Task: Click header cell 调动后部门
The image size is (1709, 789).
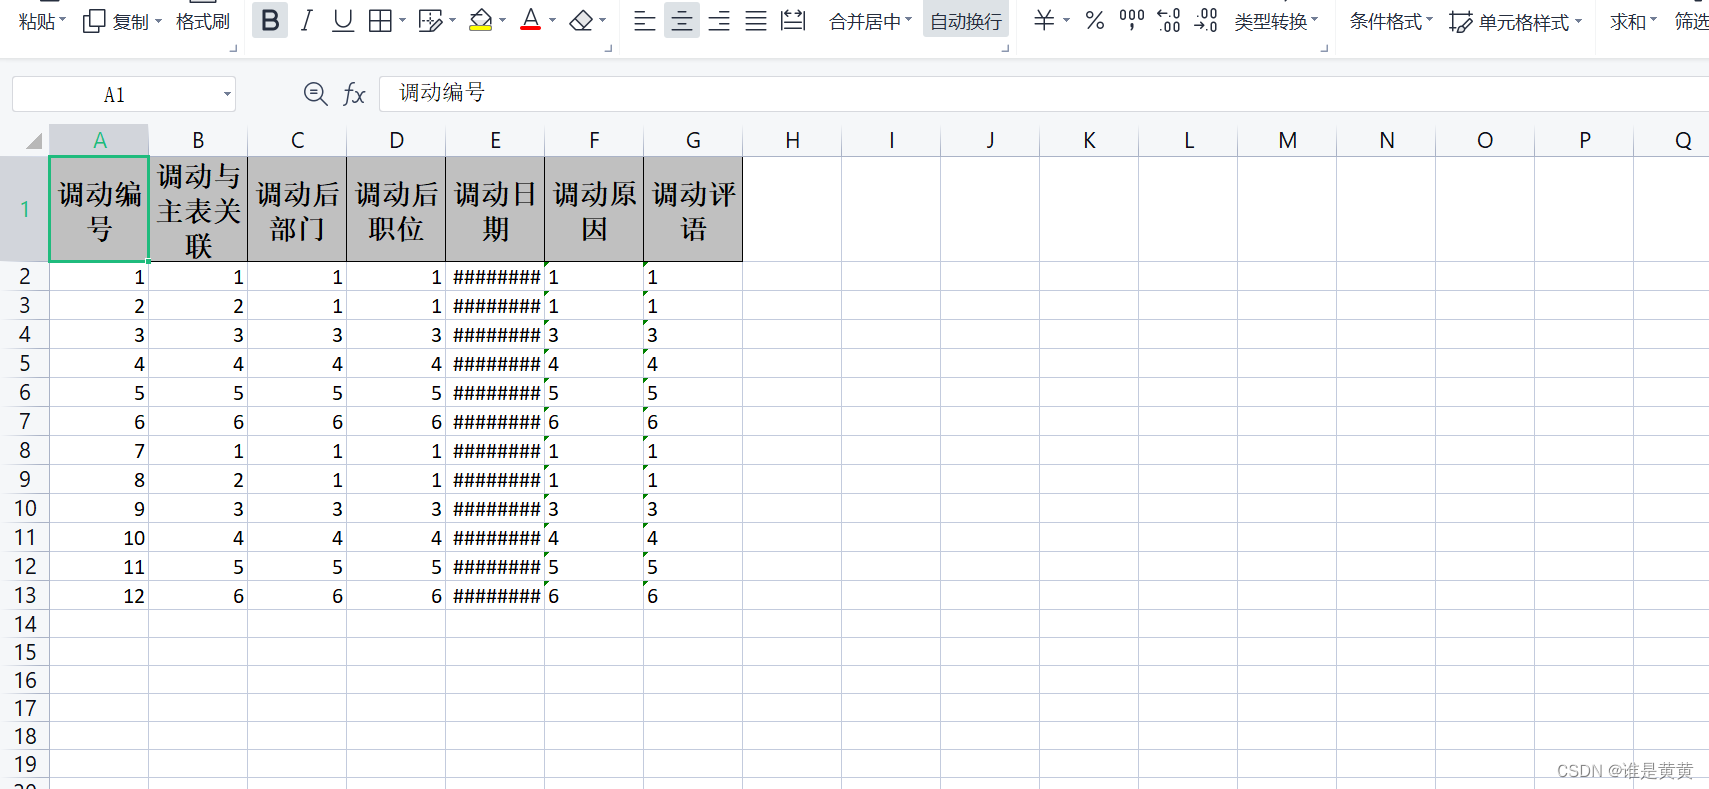Action: pos(297,210)
